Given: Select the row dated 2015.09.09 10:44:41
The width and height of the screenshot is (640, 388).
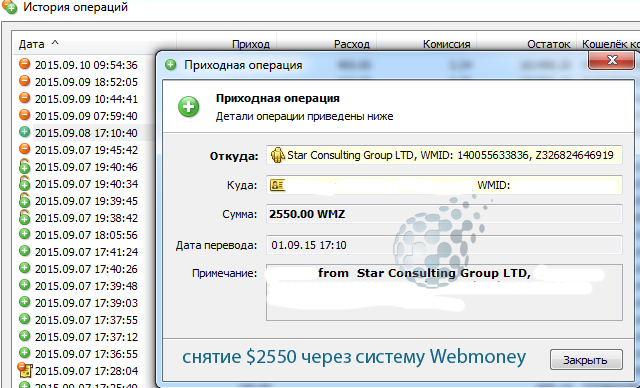Looking at the screenshot, I should [x=86, y=99].
